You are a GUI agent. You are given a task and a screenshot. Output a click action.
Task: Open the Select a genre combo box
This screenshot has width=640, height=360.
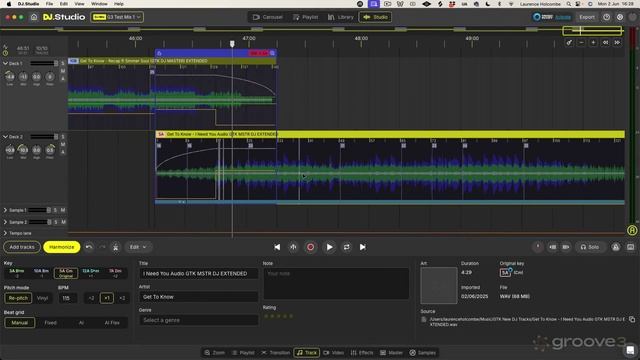coord(198,320)
